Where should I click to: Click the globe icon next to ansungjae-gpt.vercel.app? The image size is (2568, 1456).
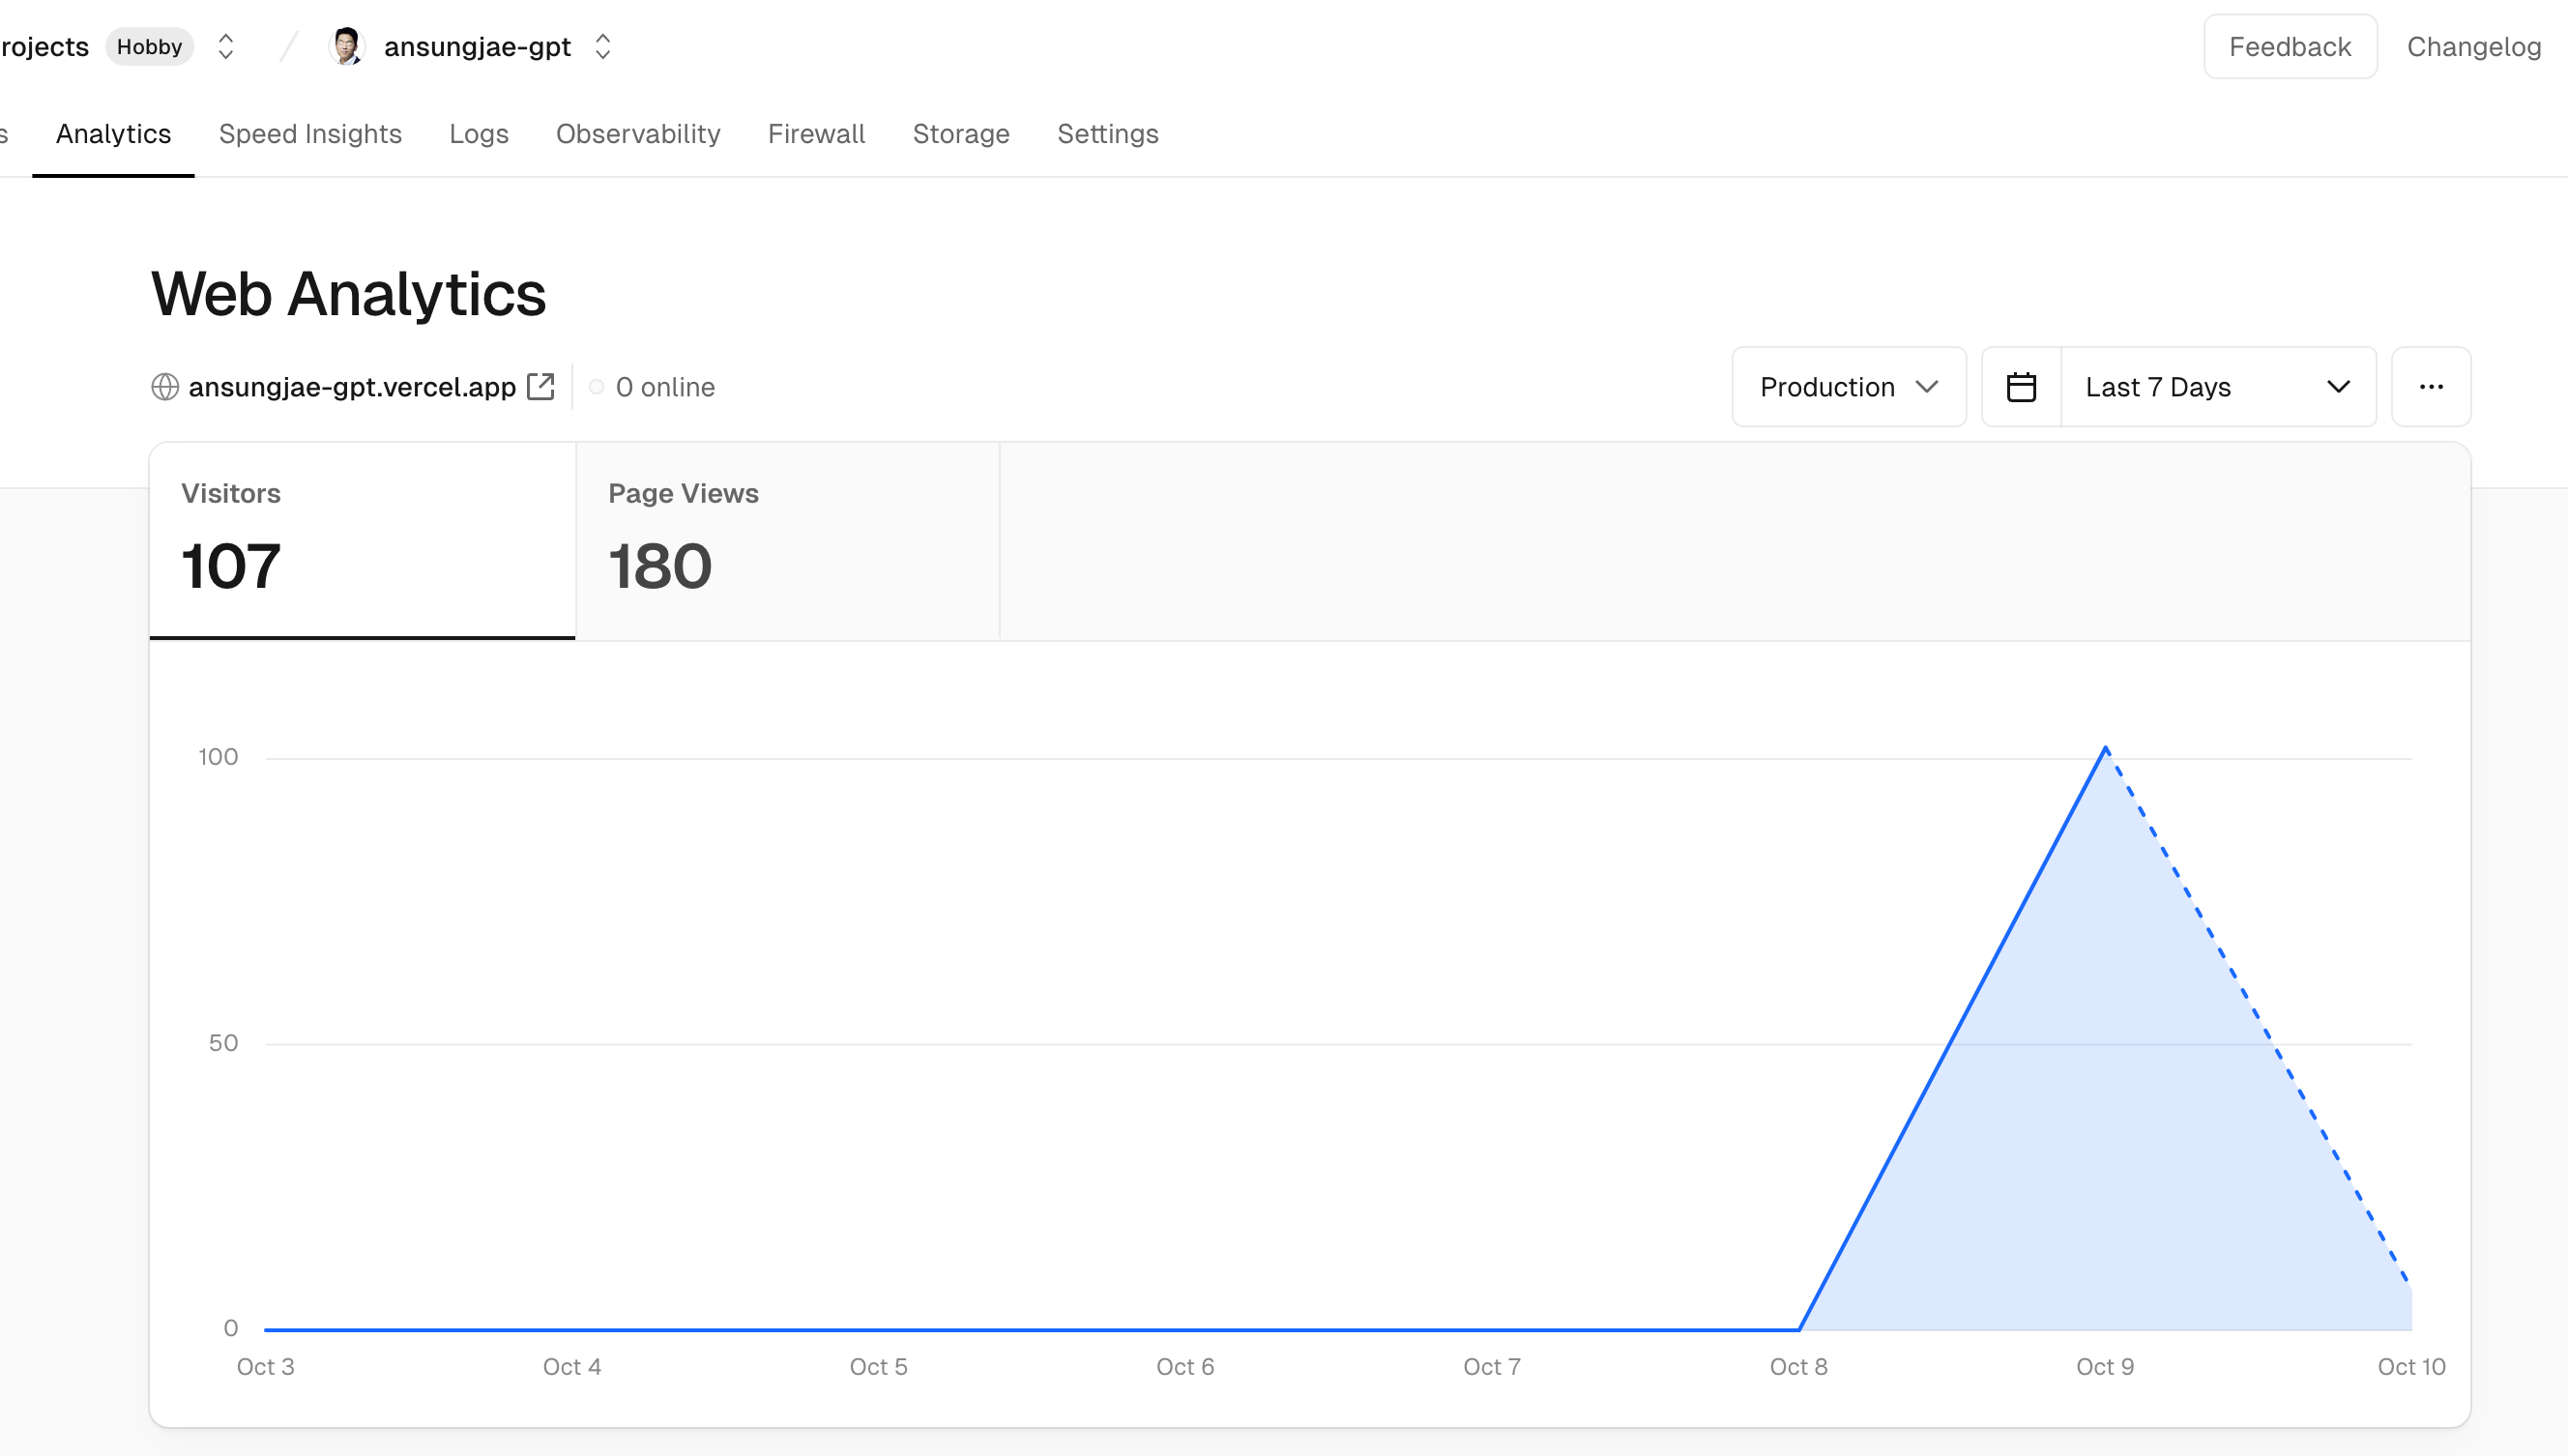point(165,387)
